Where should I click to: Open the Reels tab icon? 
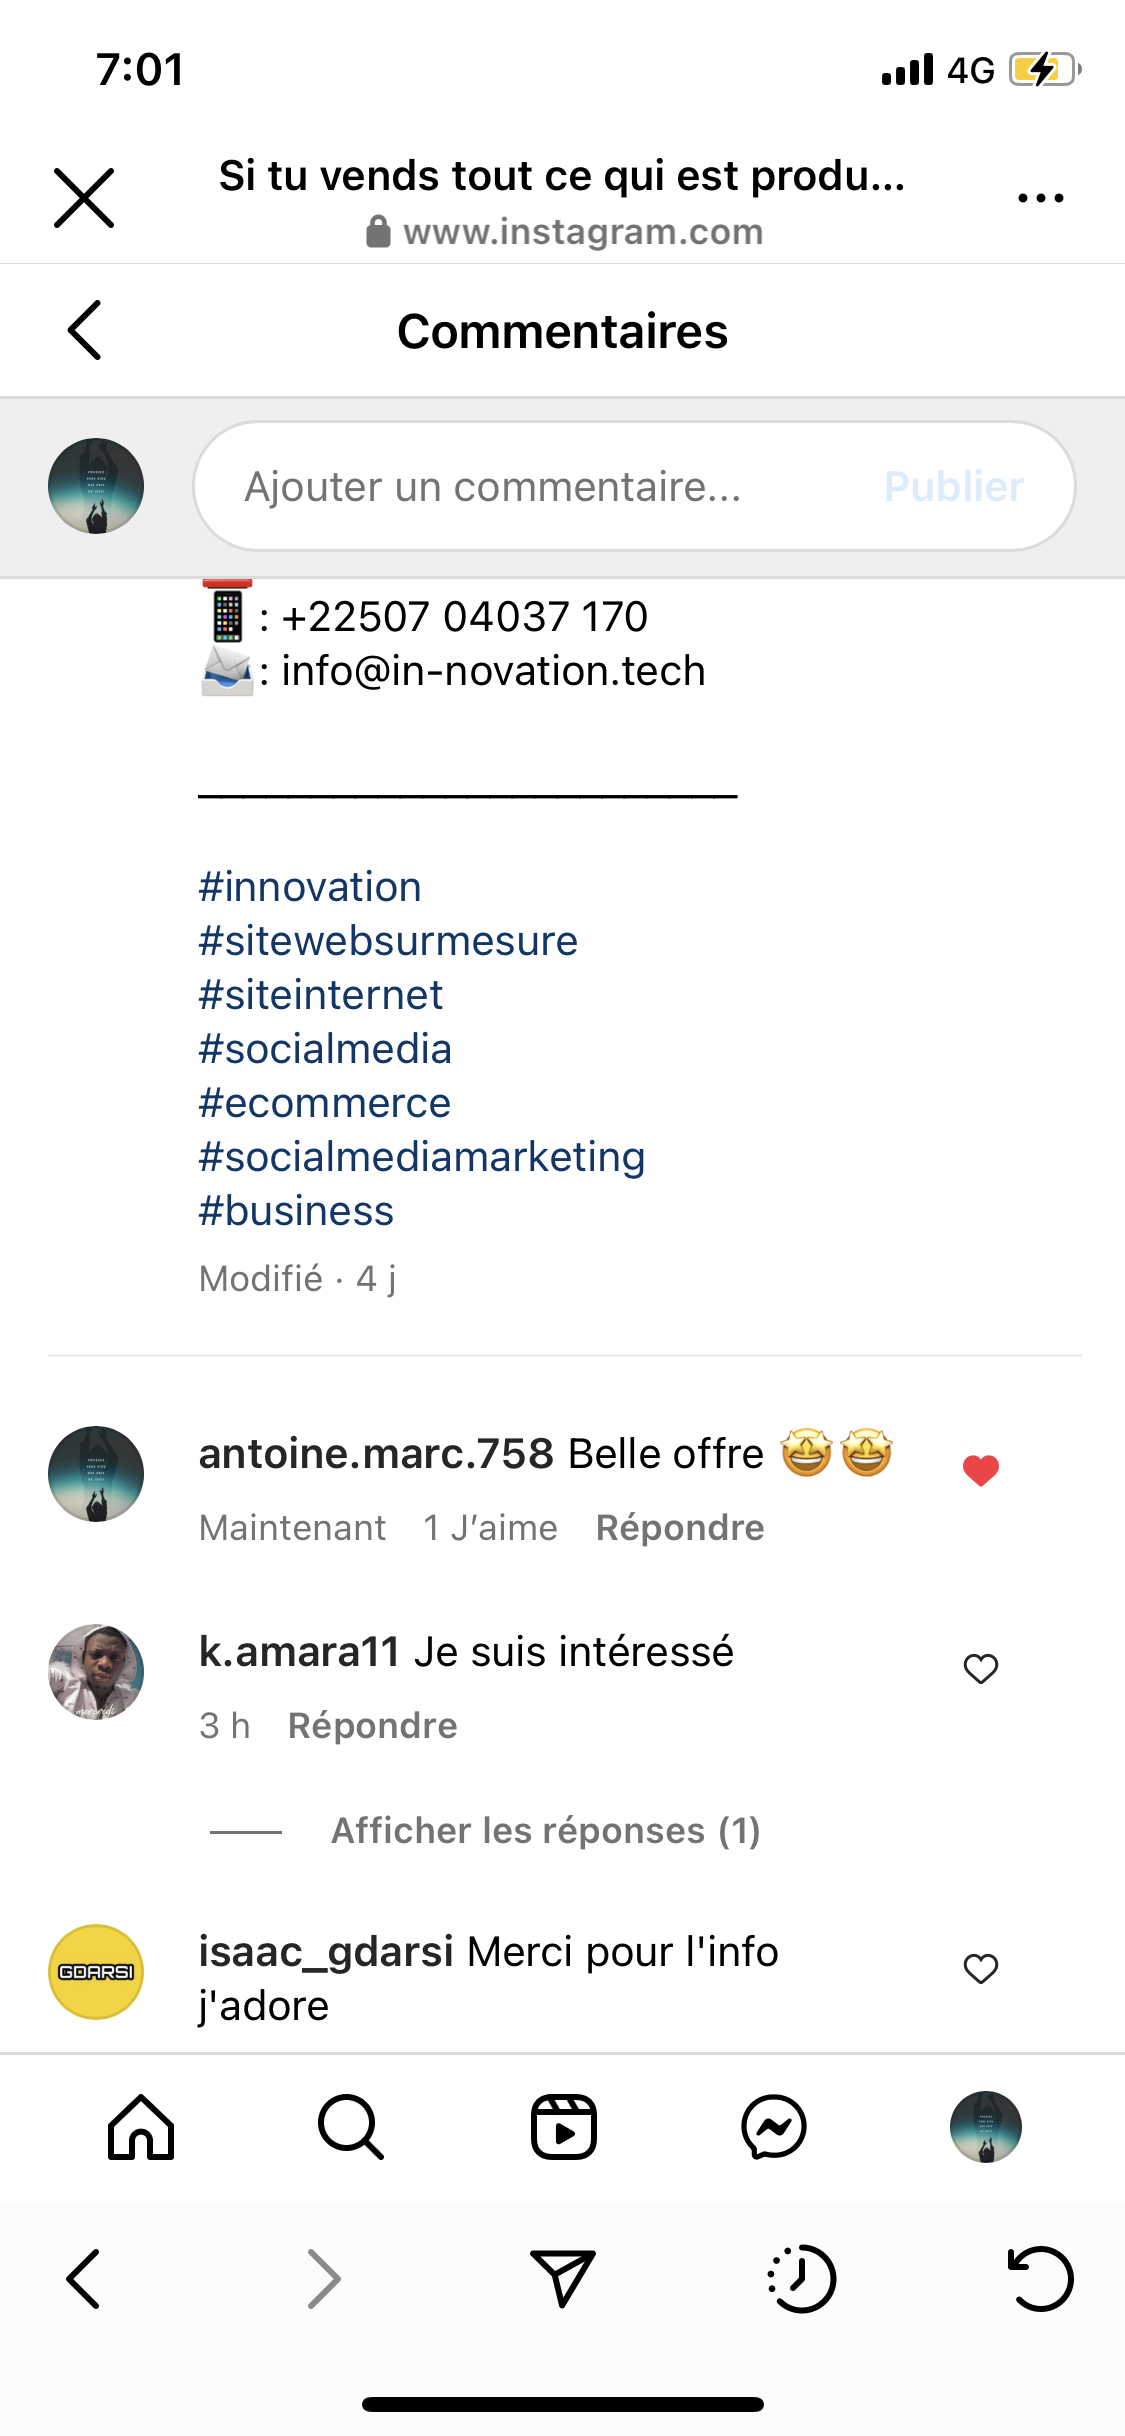[x=563, y=2127]
